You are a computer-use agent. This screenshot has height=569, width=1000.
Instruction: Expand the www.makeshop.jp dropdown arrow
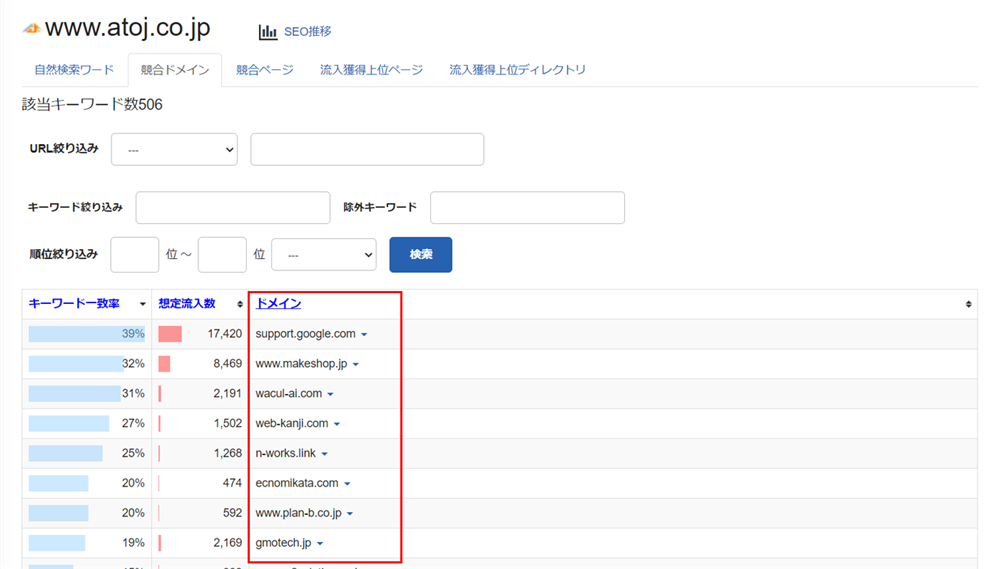(x=356, y=364)
